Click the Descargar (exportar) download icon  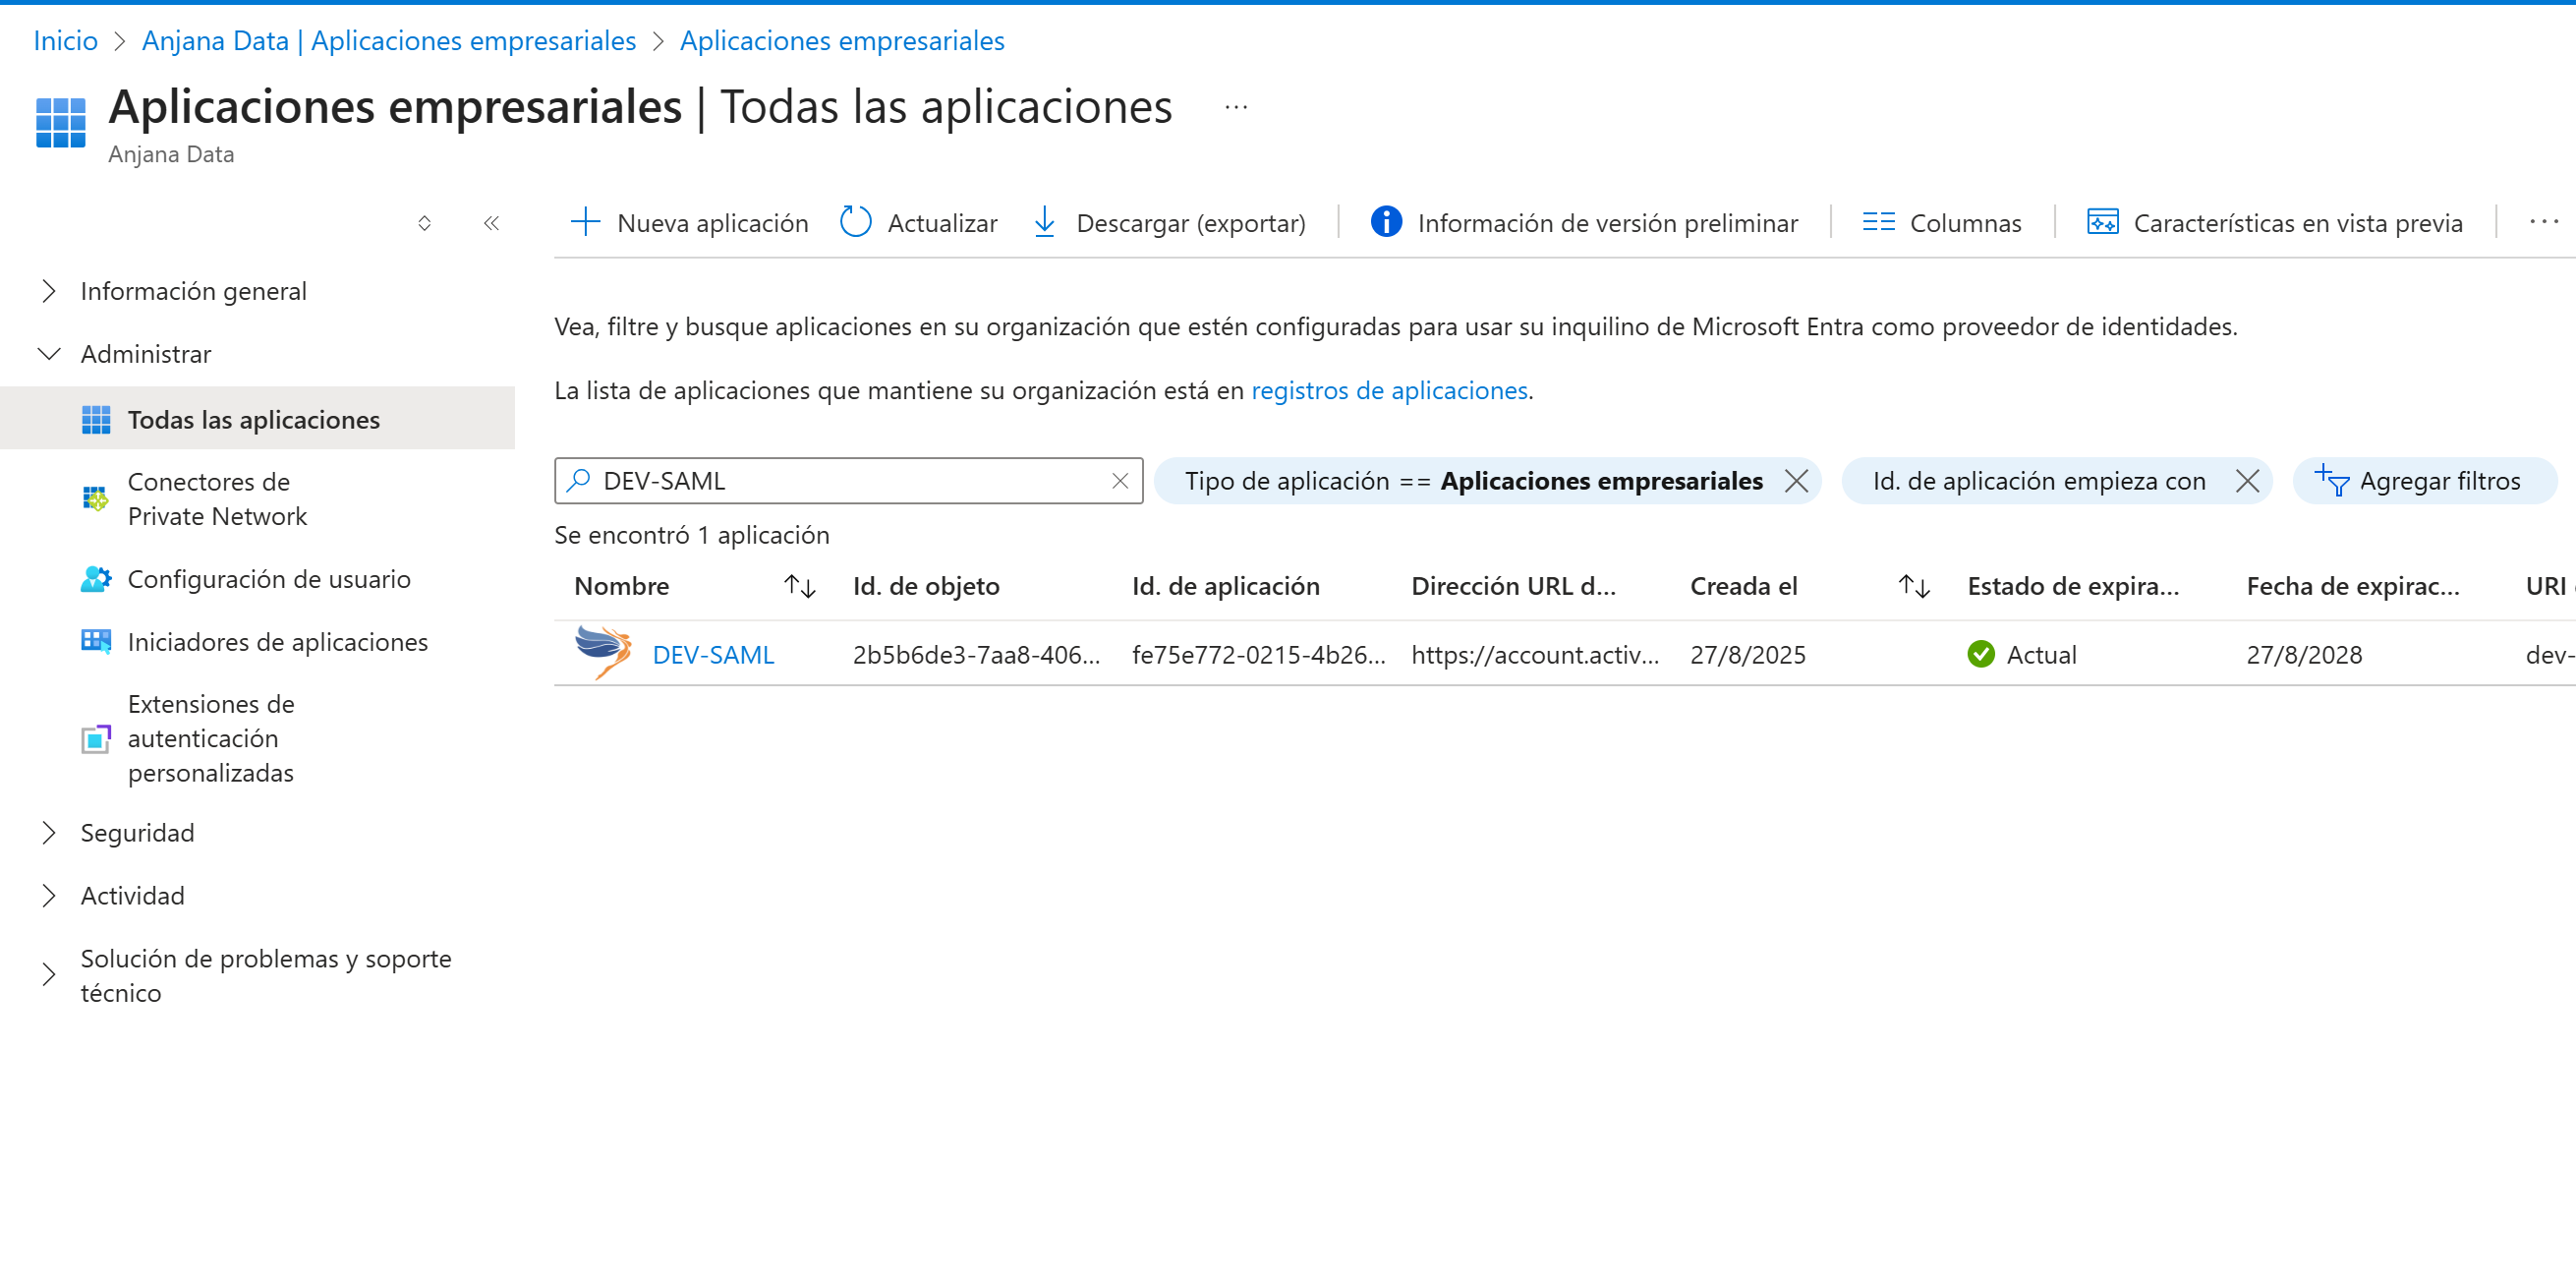click(x=1044, y=222)
